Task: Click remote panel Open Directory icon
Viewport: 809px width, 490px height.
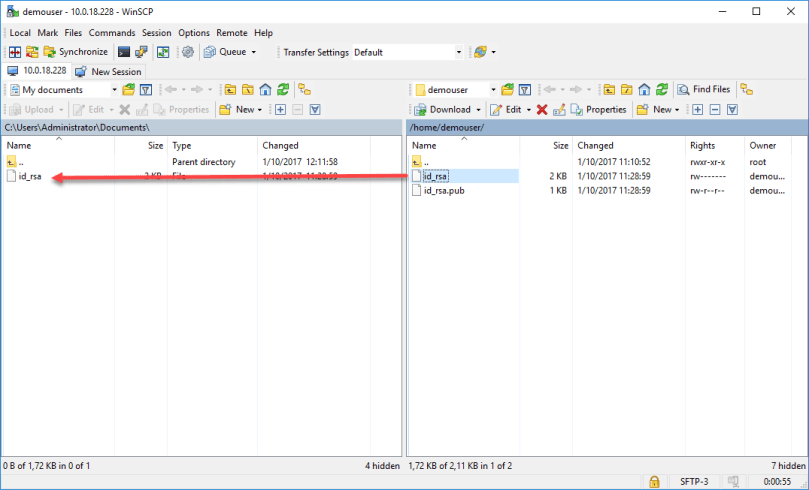Action: [x=508, y=90]
